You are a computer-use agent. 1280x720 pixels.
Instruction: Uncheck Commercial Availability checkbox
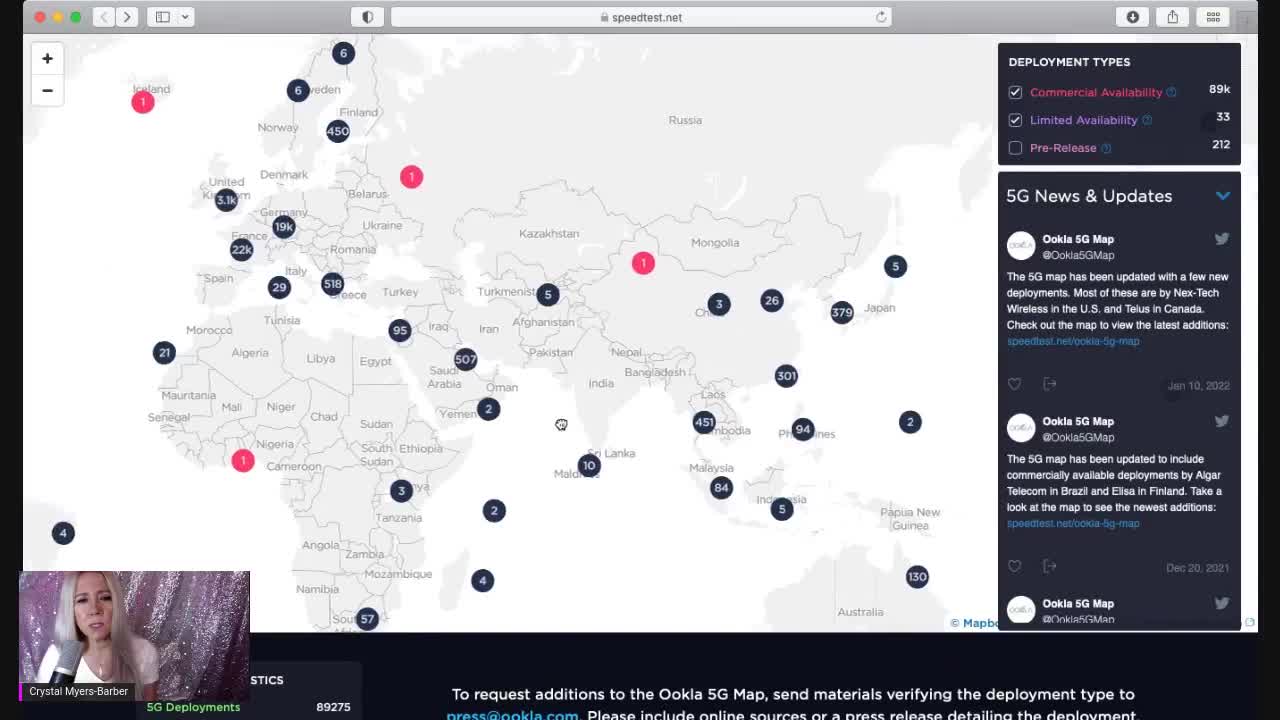[1015, 92]
